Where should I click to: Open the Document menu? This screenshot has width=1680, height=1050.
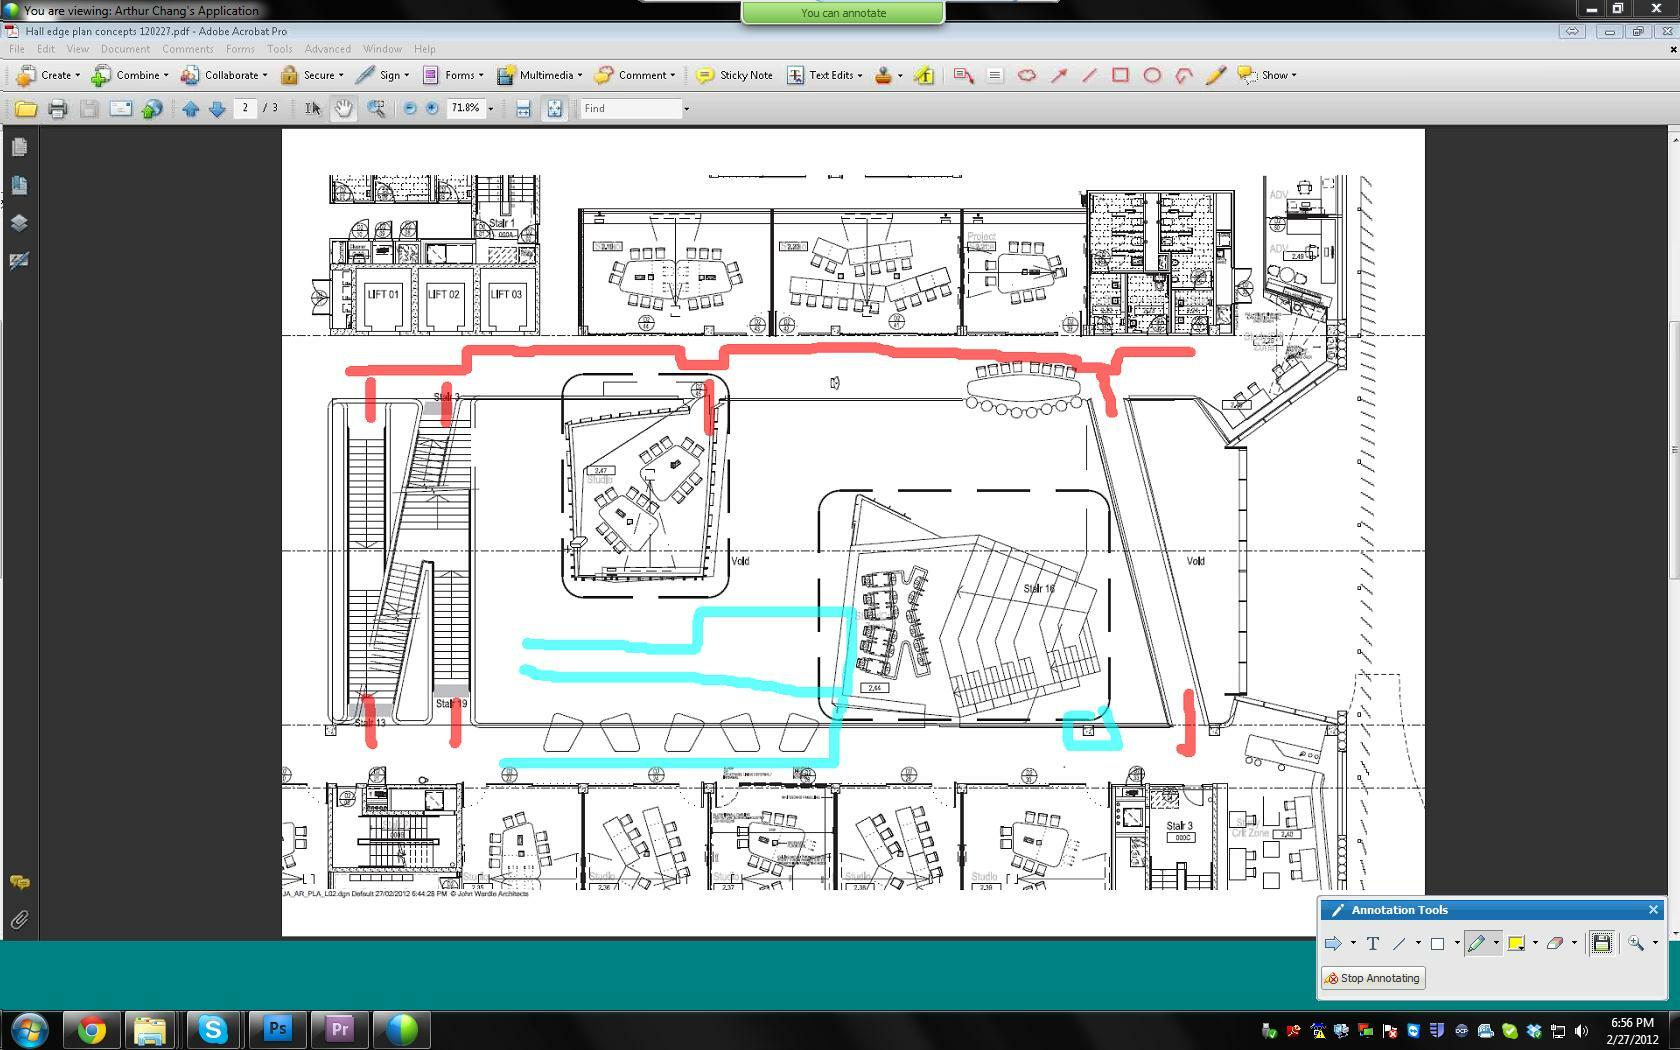(x=125, y=49)
